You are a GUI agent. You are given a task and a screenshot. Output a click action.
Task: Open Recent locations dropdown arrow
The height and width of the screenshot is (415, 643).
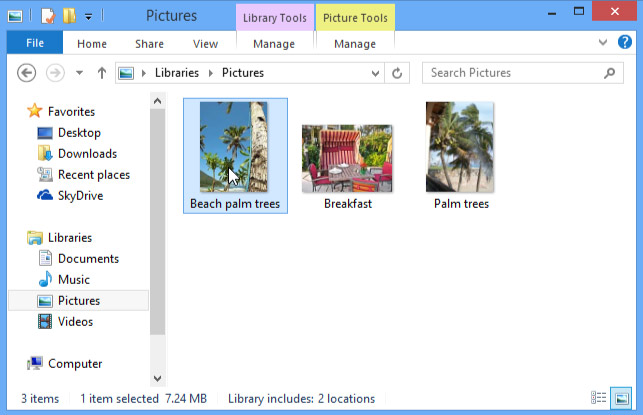click(78, 73)
